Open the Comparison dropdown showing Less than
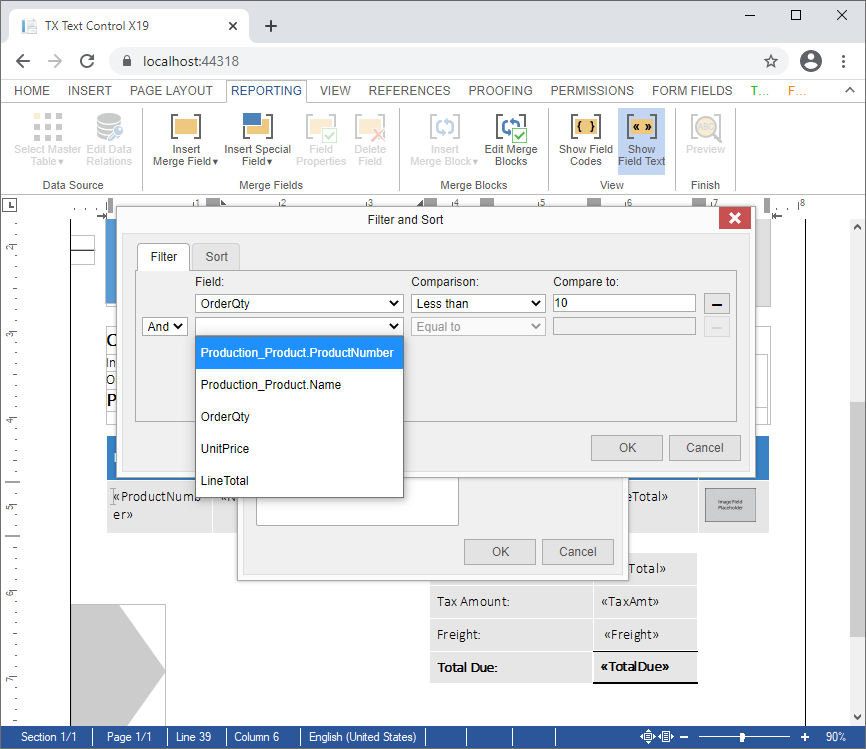The width and height of the screenshot is (866, 749). pyautogui.click(x=477, y=302)
